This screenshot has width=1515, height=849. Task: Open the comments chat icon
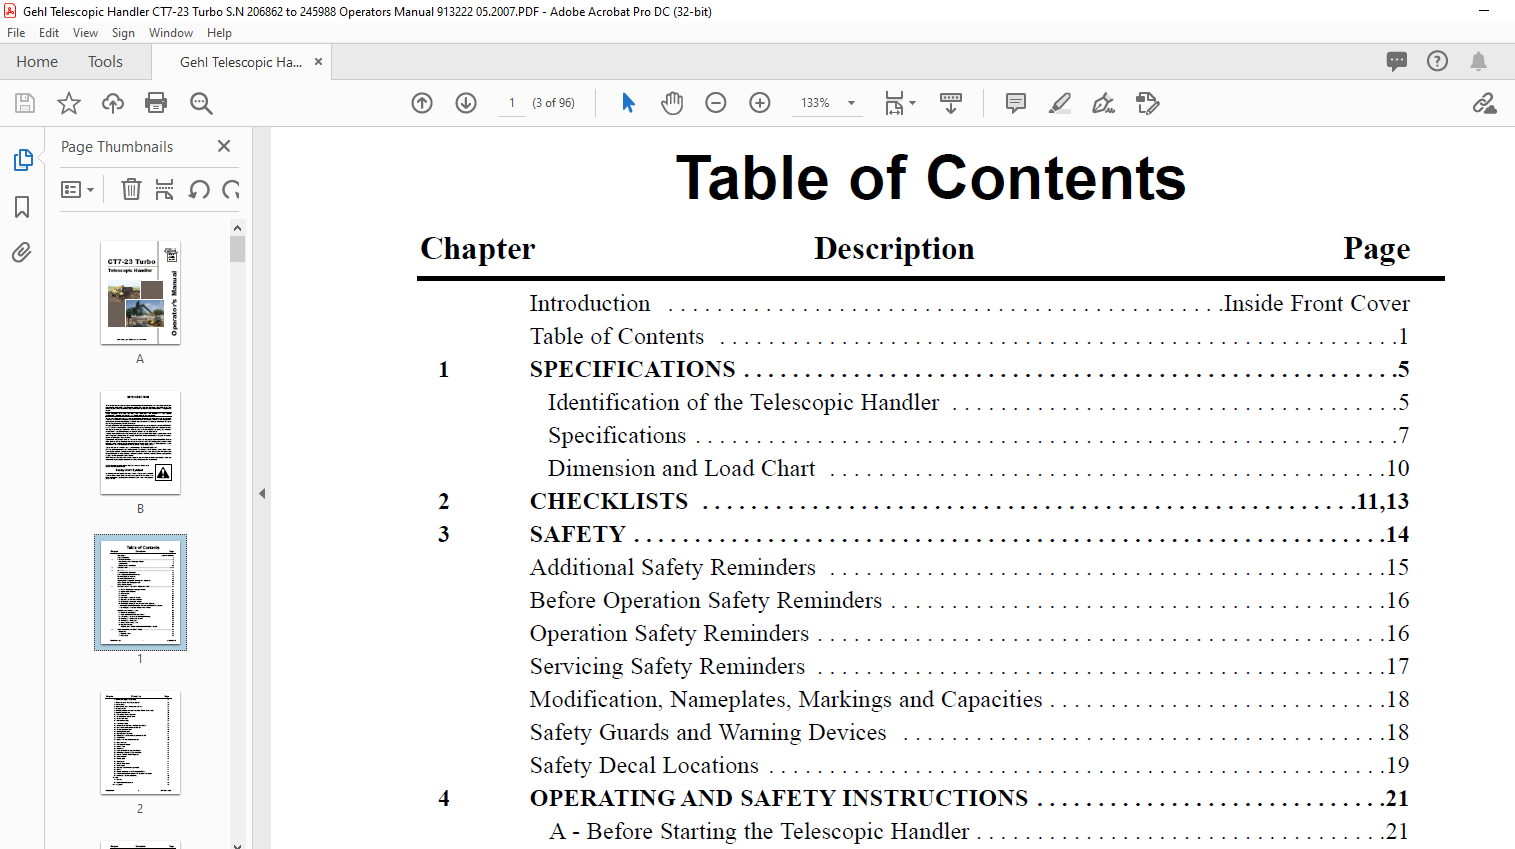pyautogui.click(x=1397, y=61)
